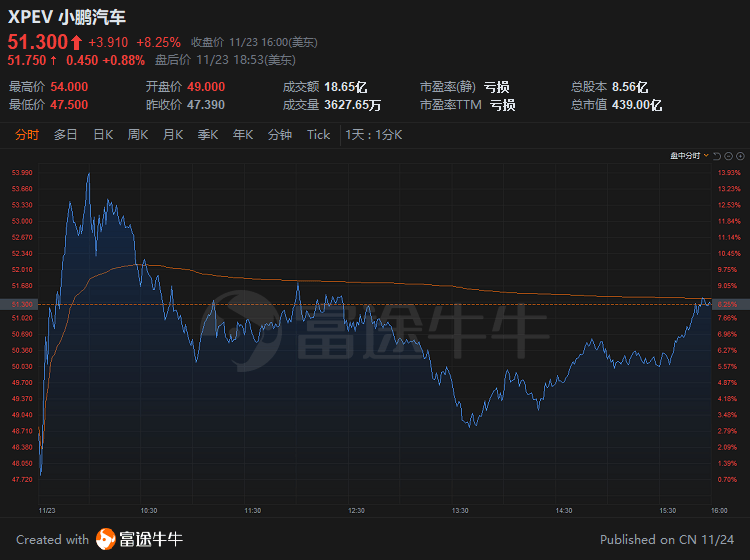Click the 14:30 time axis label

564,510
